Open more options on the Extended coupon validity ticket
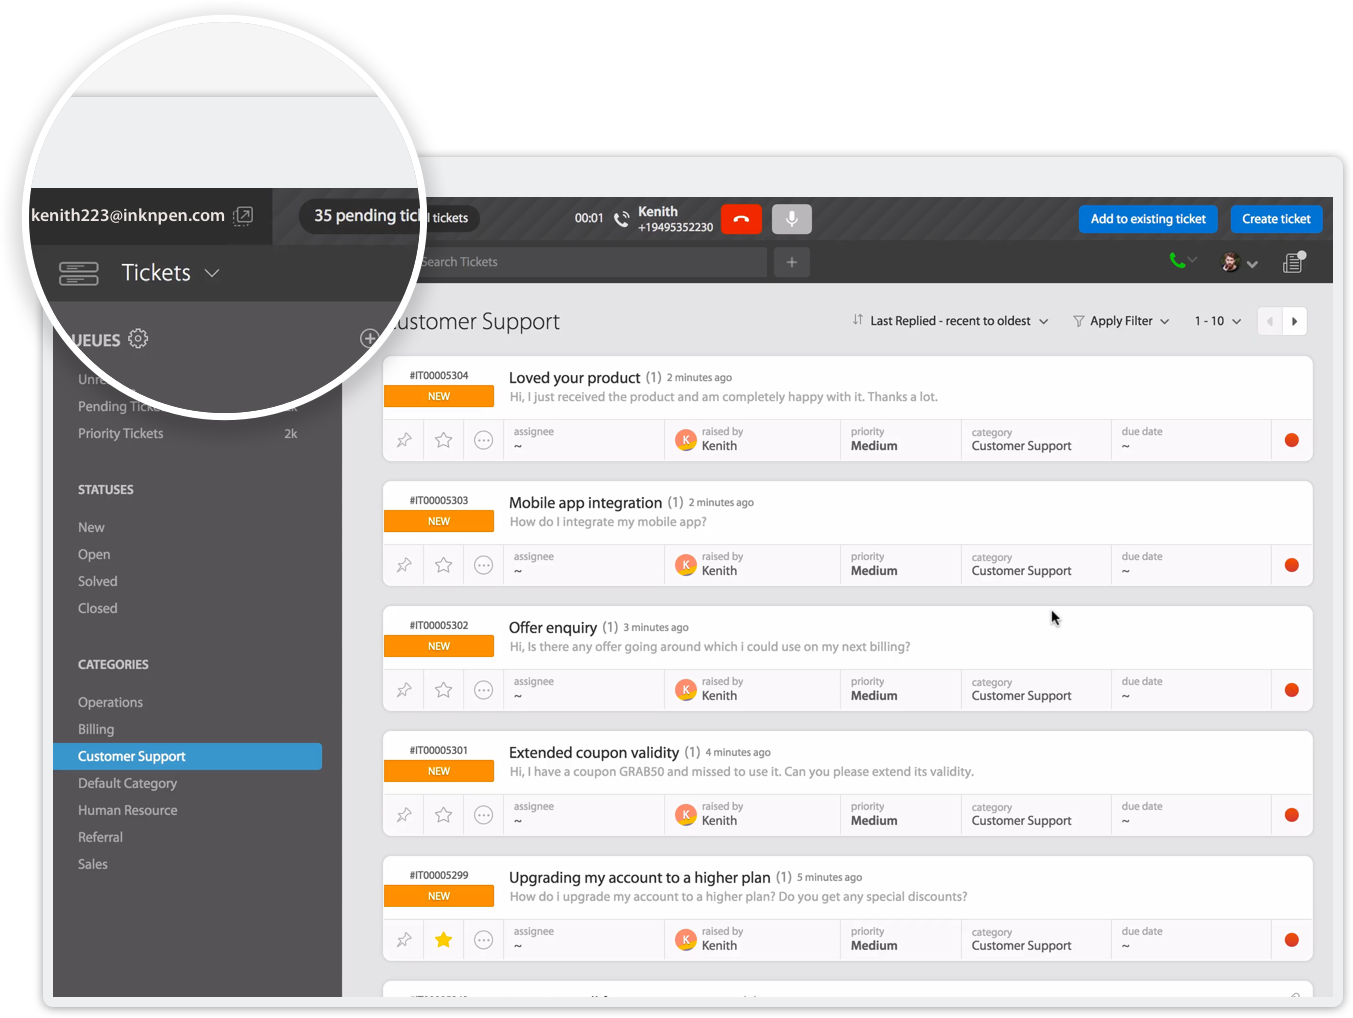 [483, 815]
